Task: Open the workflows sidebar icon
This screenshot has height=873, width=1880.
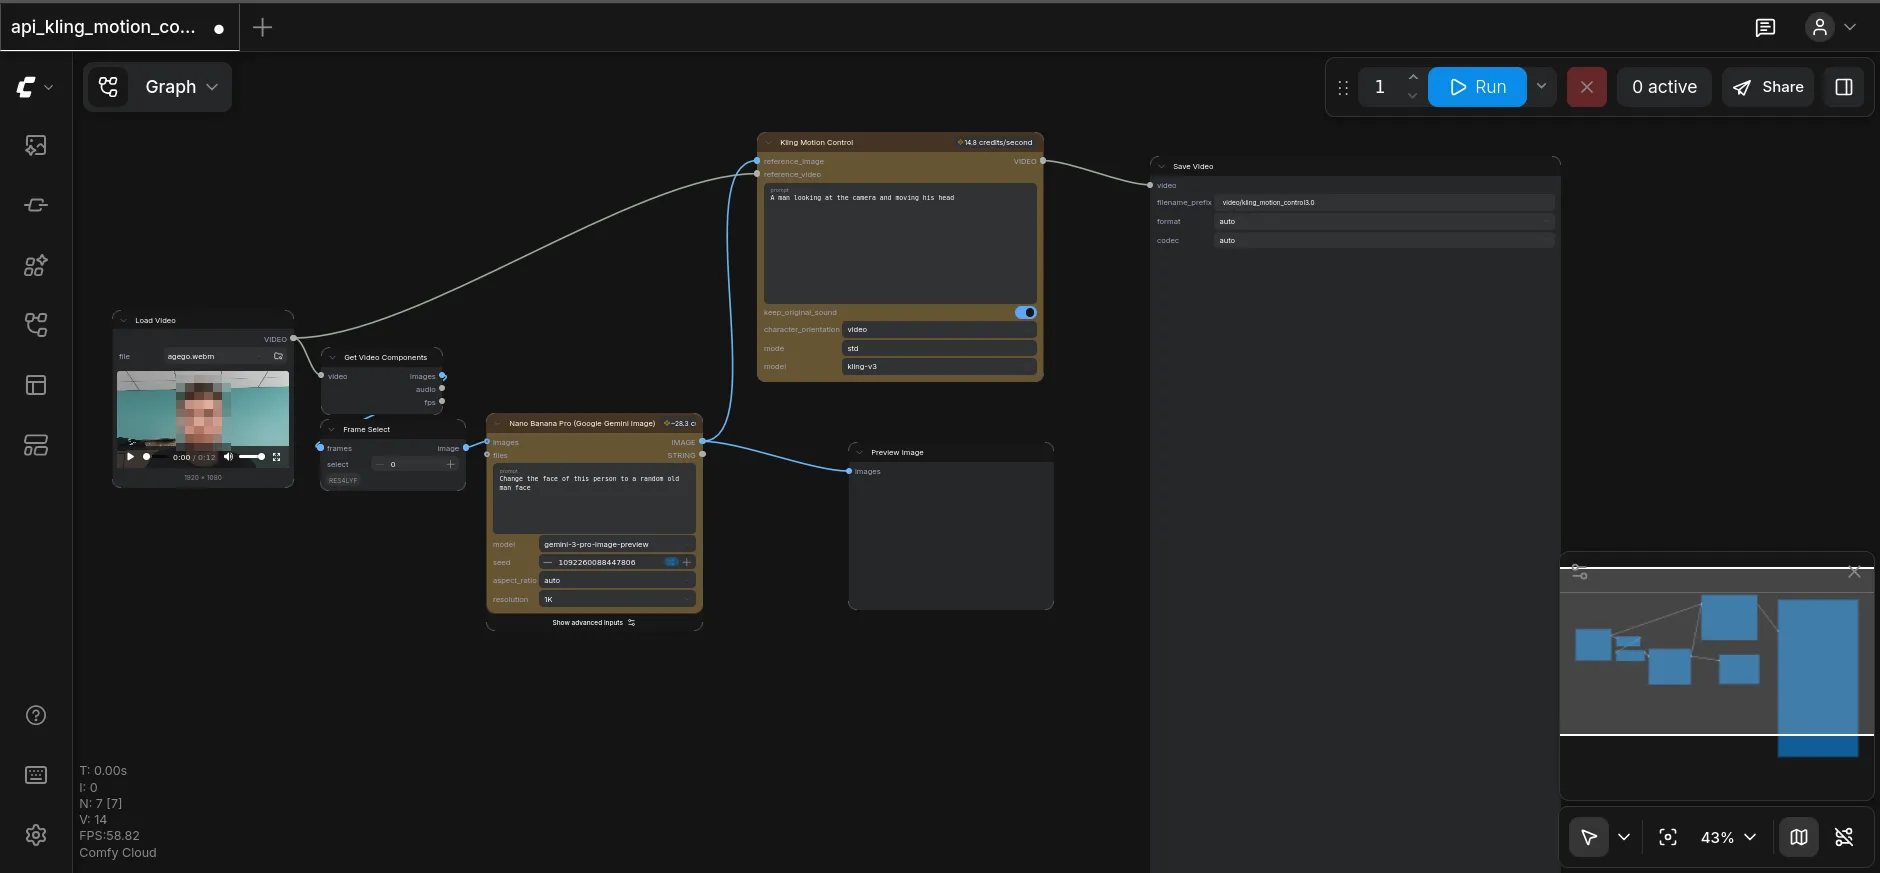Action: [36, 325]
